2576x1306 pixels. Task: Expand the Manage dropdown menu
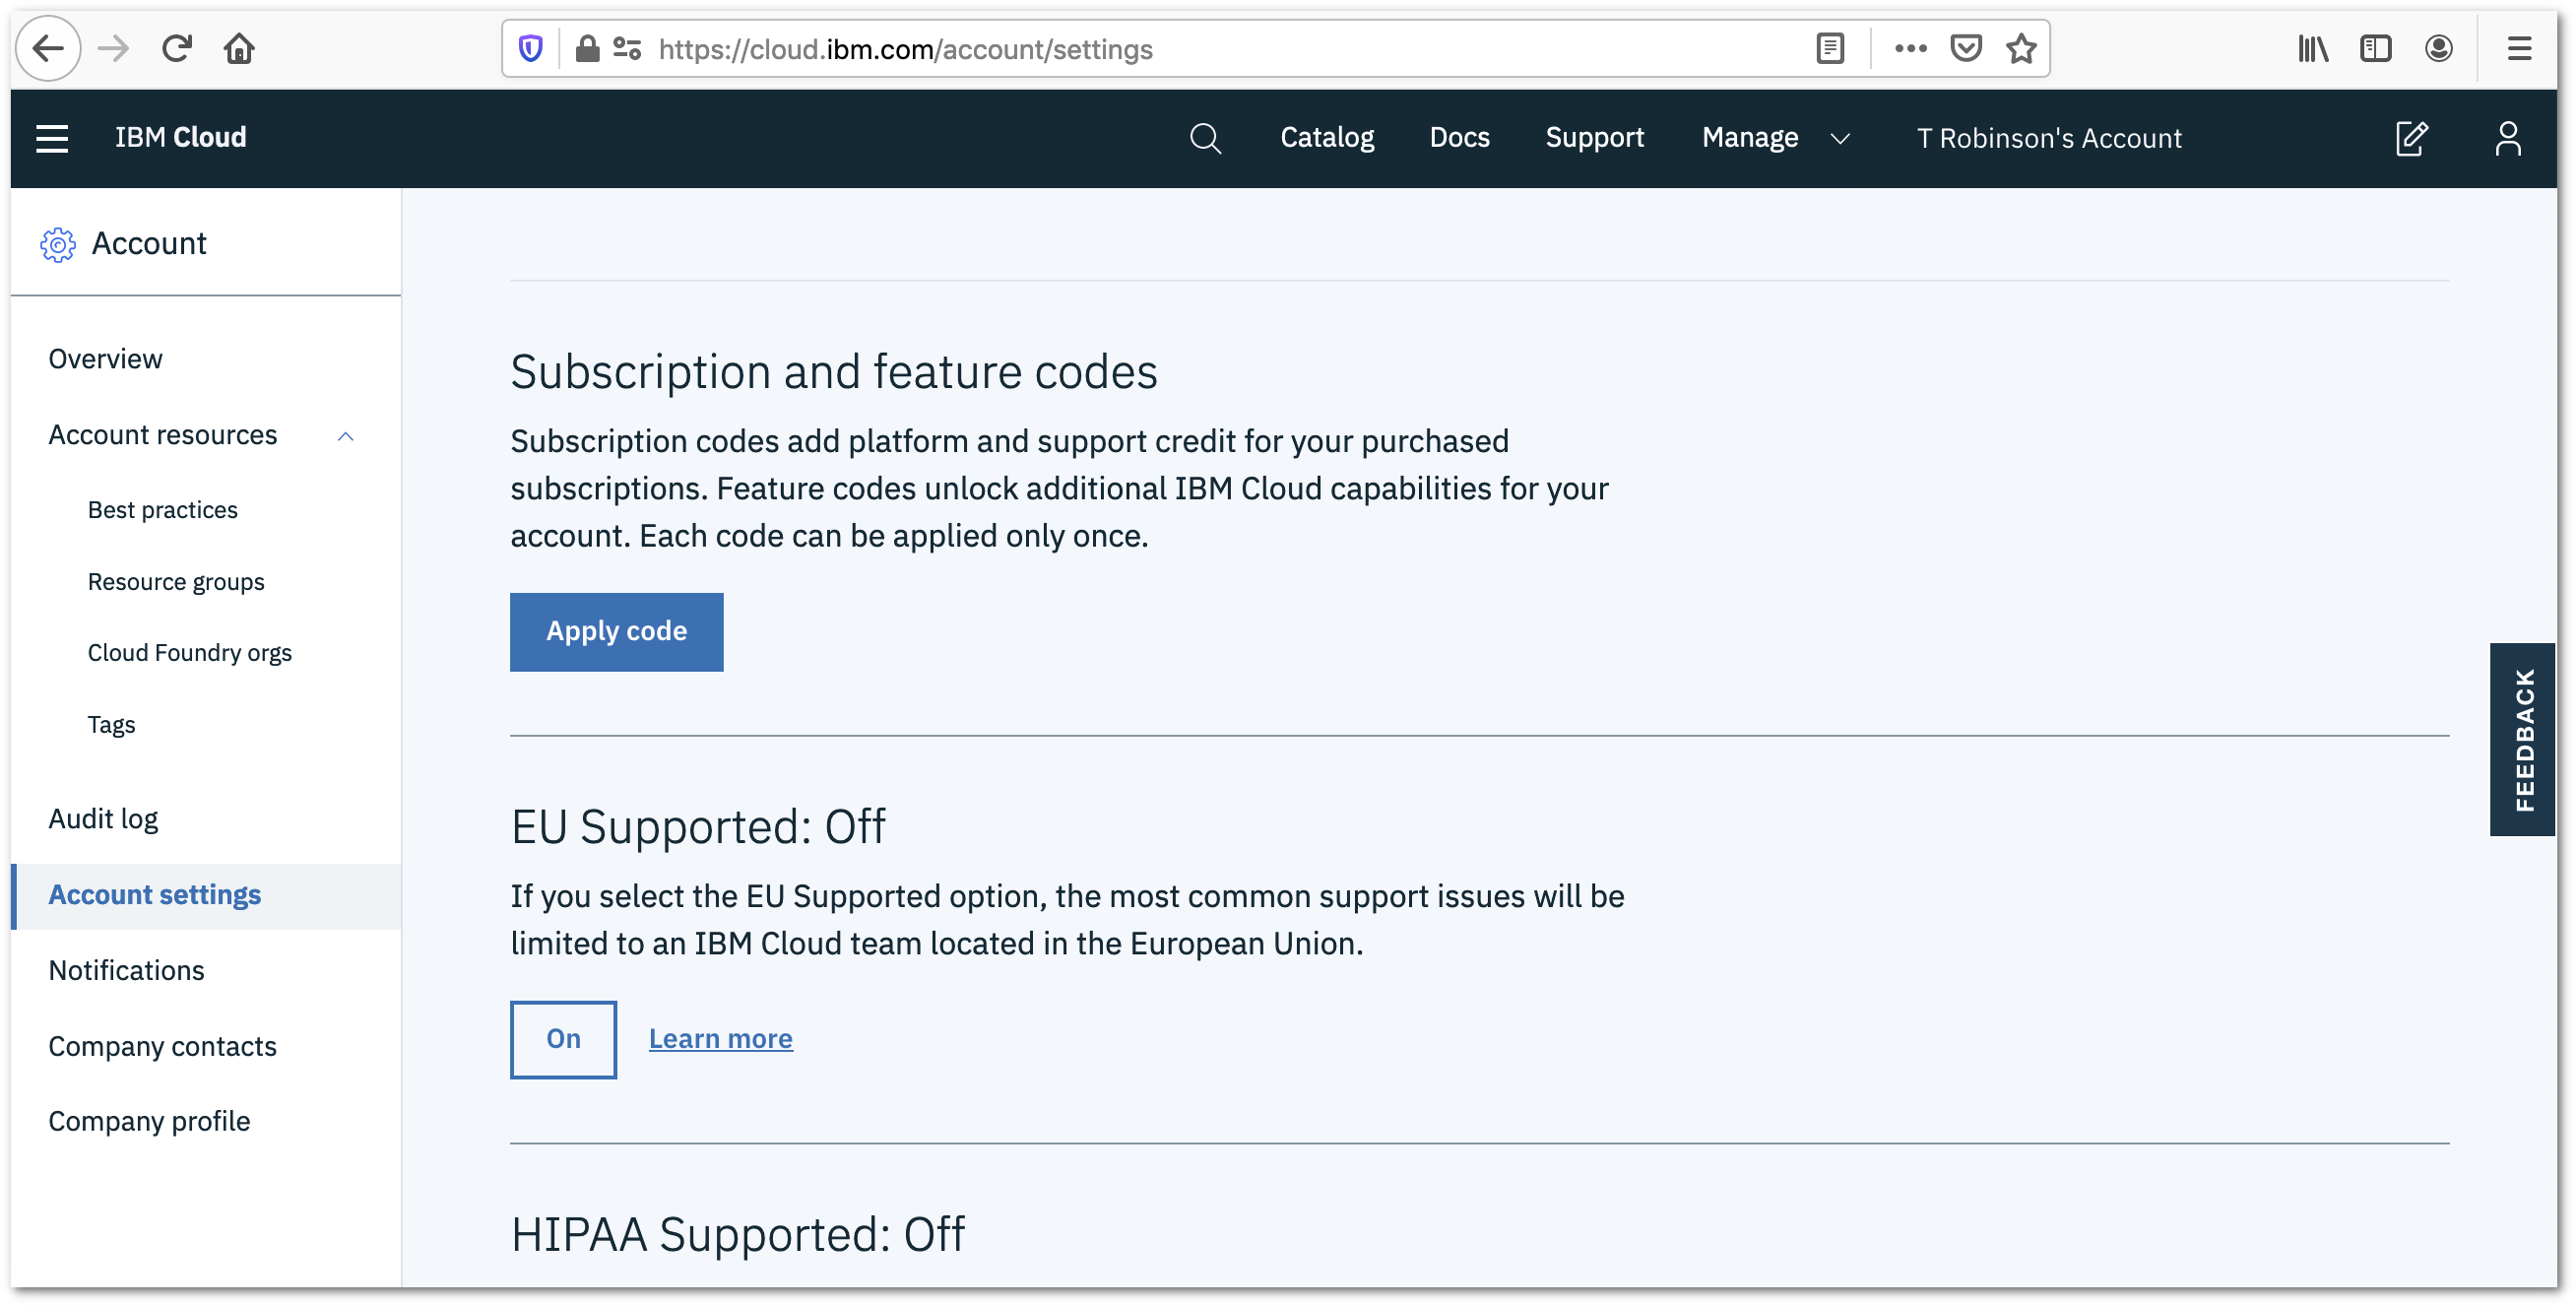(x=1776, y=138)
